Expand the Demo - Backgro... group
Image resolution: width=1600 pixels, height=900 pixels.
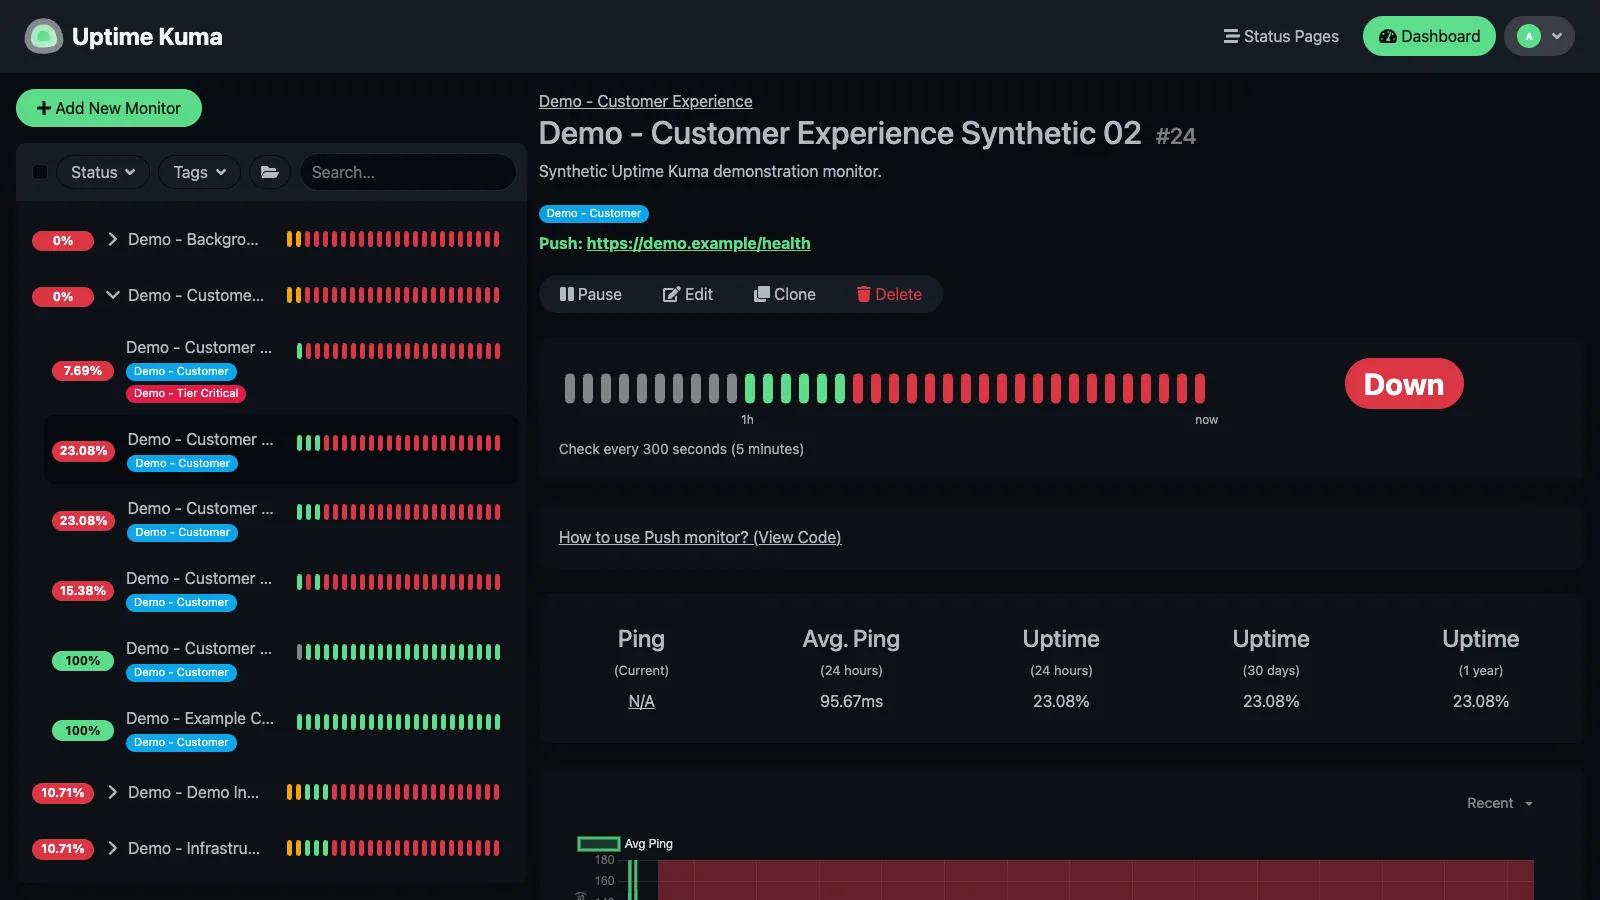[113, 239]
